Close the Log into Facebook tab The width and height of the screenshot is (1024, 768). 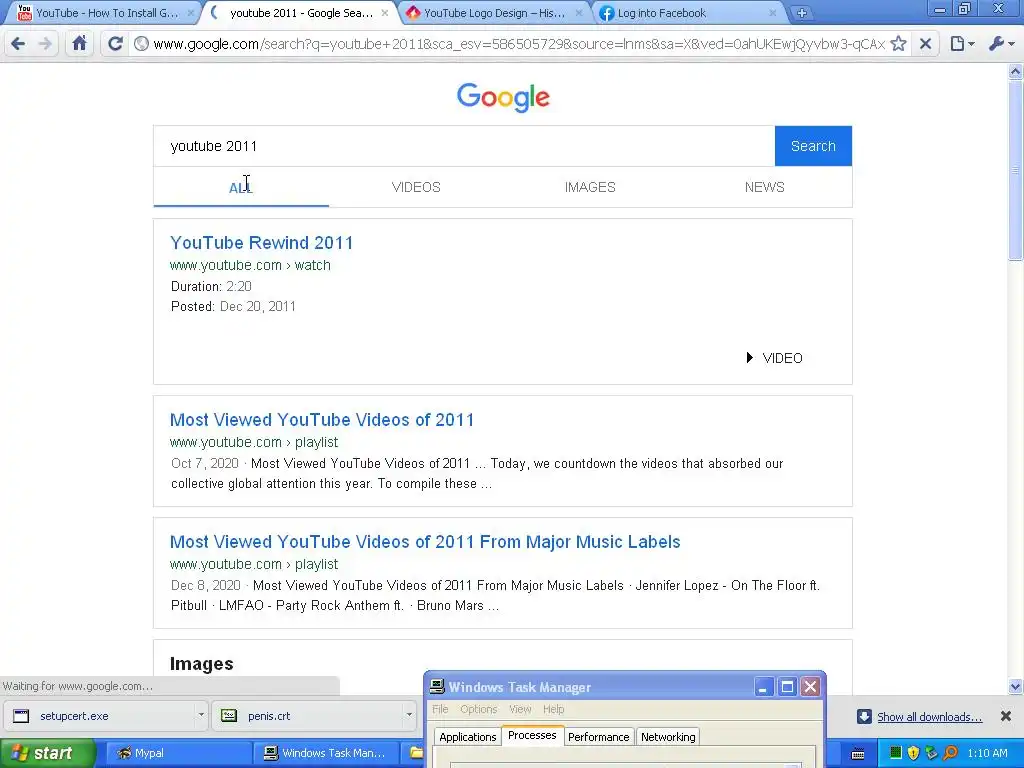(x=773, y=13)
